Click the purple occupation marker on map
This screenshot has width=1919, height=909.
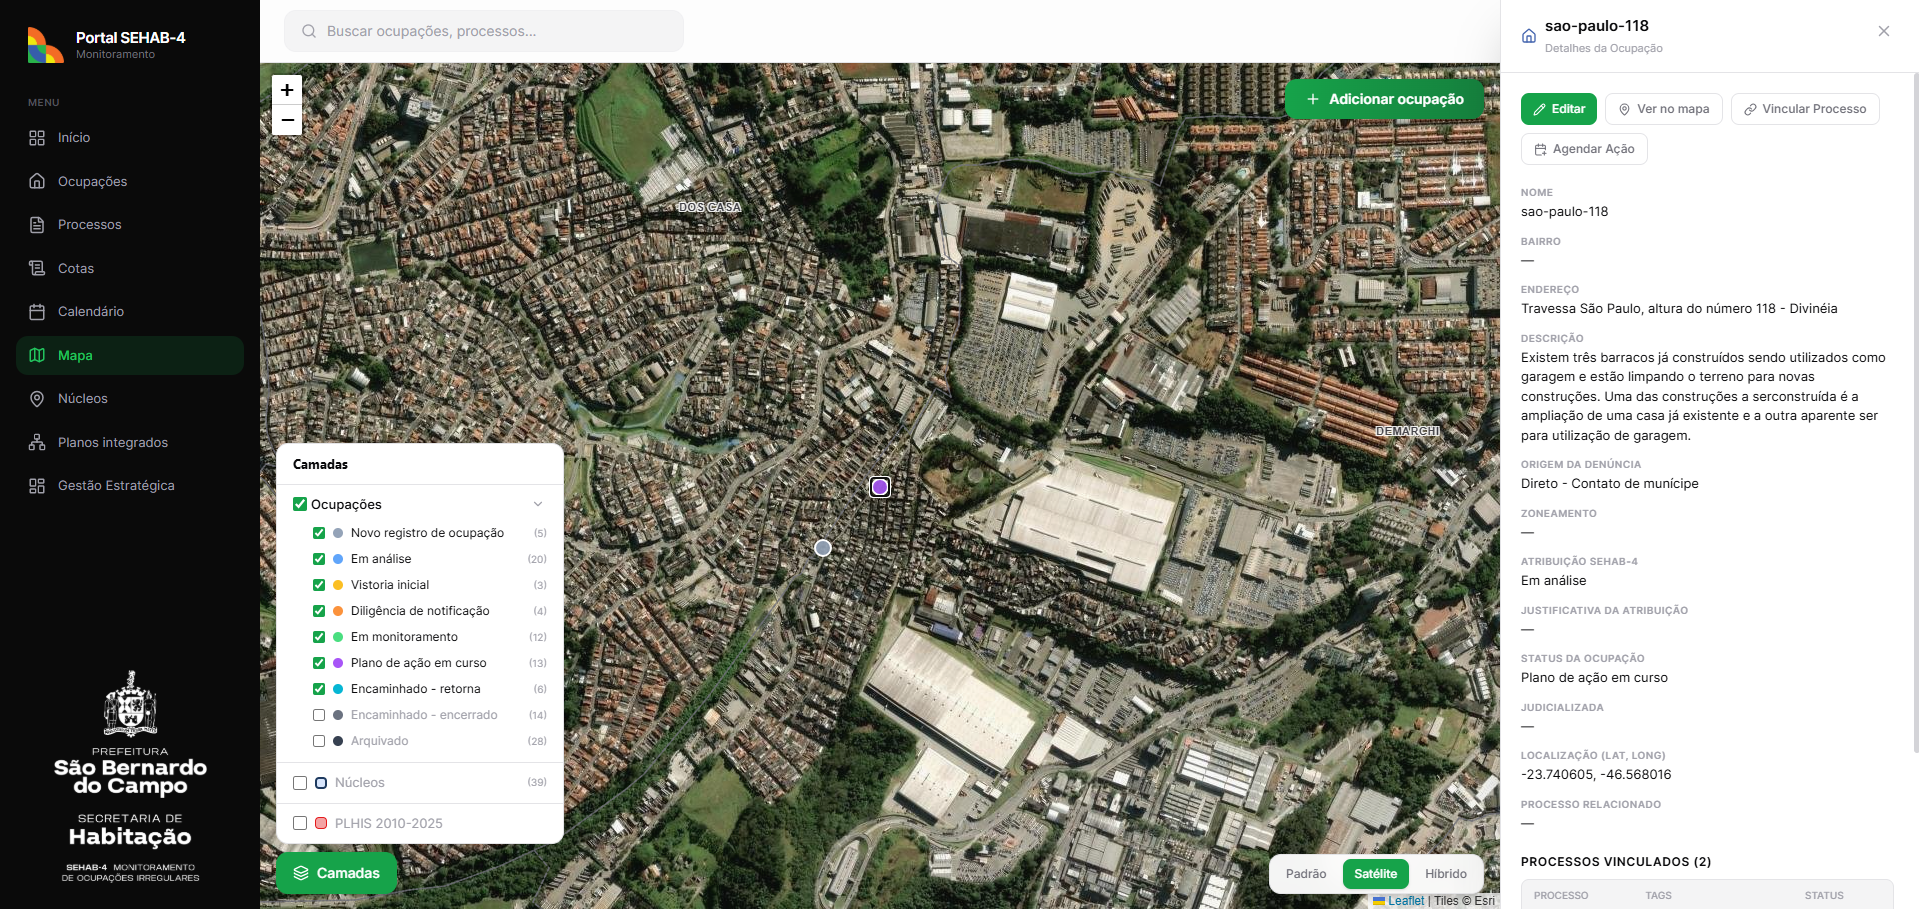880,487
